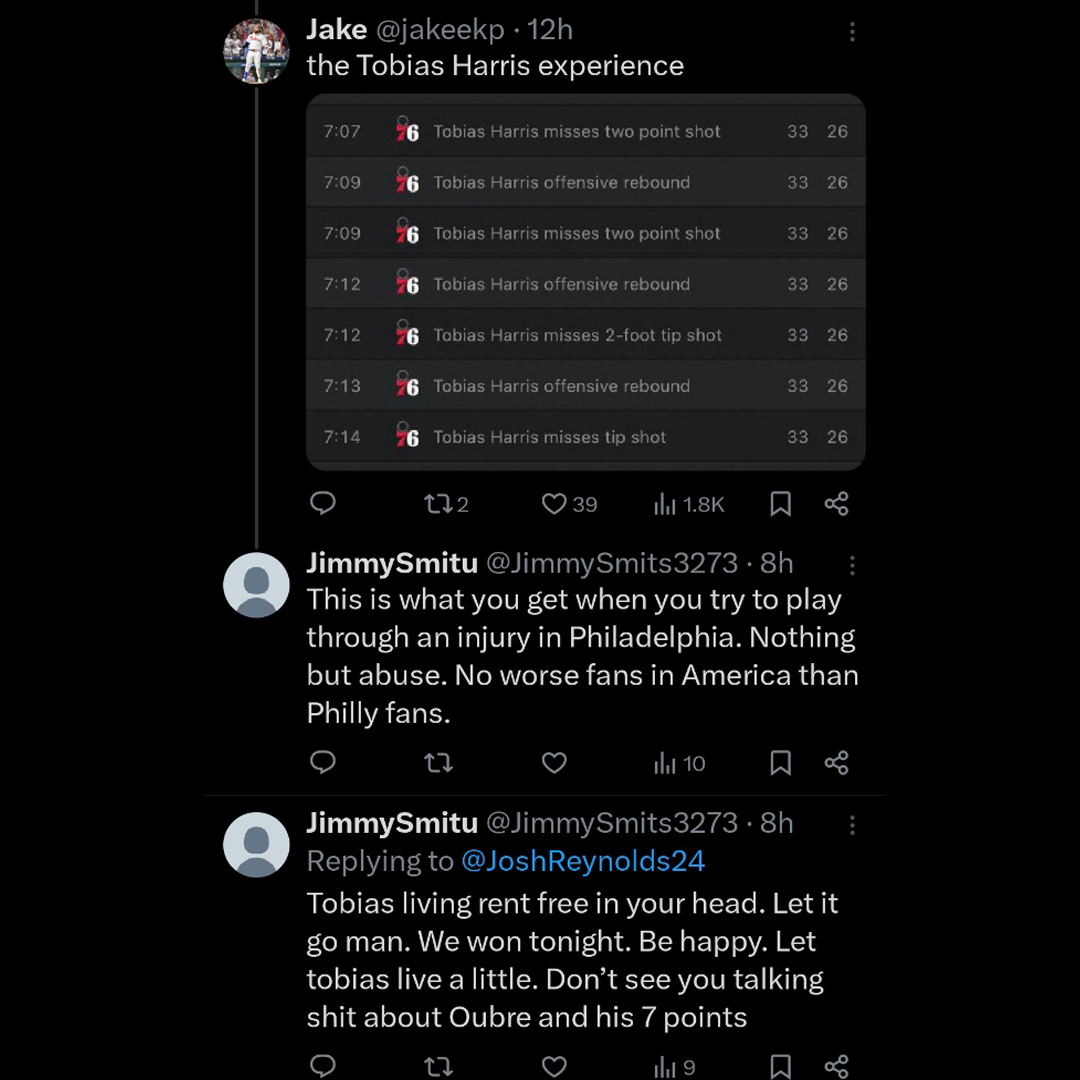This screenshot has height=1080, width=1080.
Task: Open Jake's profile via his display name
Action: (336, 30)
